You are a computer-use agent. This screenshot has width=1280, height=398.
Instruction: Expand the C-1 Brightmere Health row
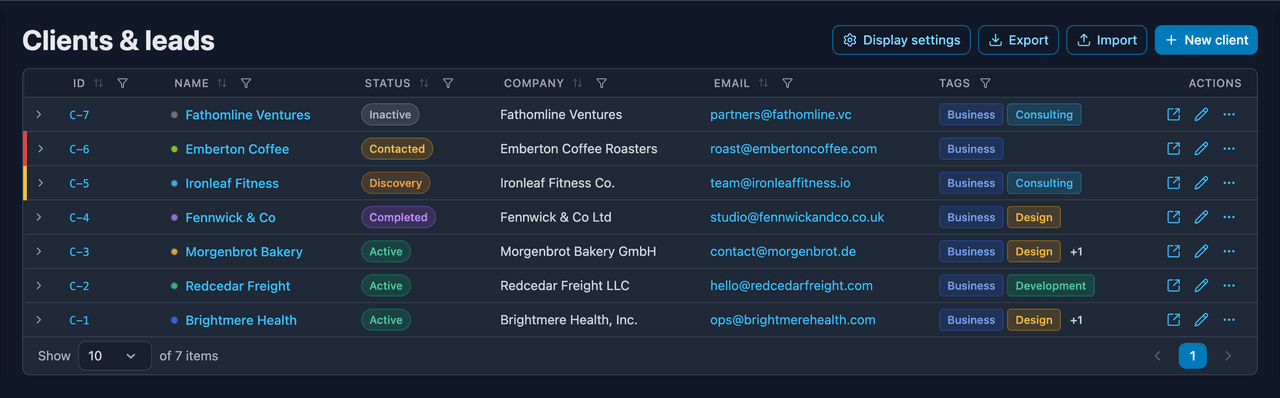click(39, 320)
